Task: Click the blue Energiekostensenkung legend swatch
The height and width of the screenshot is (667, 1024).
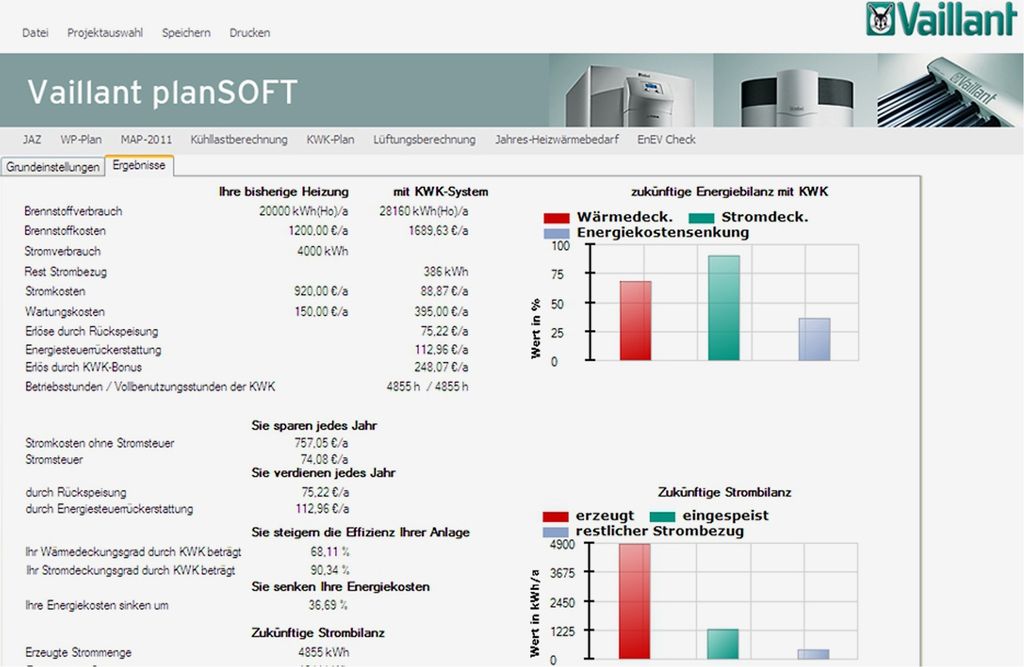Action: tap(556, 233)
